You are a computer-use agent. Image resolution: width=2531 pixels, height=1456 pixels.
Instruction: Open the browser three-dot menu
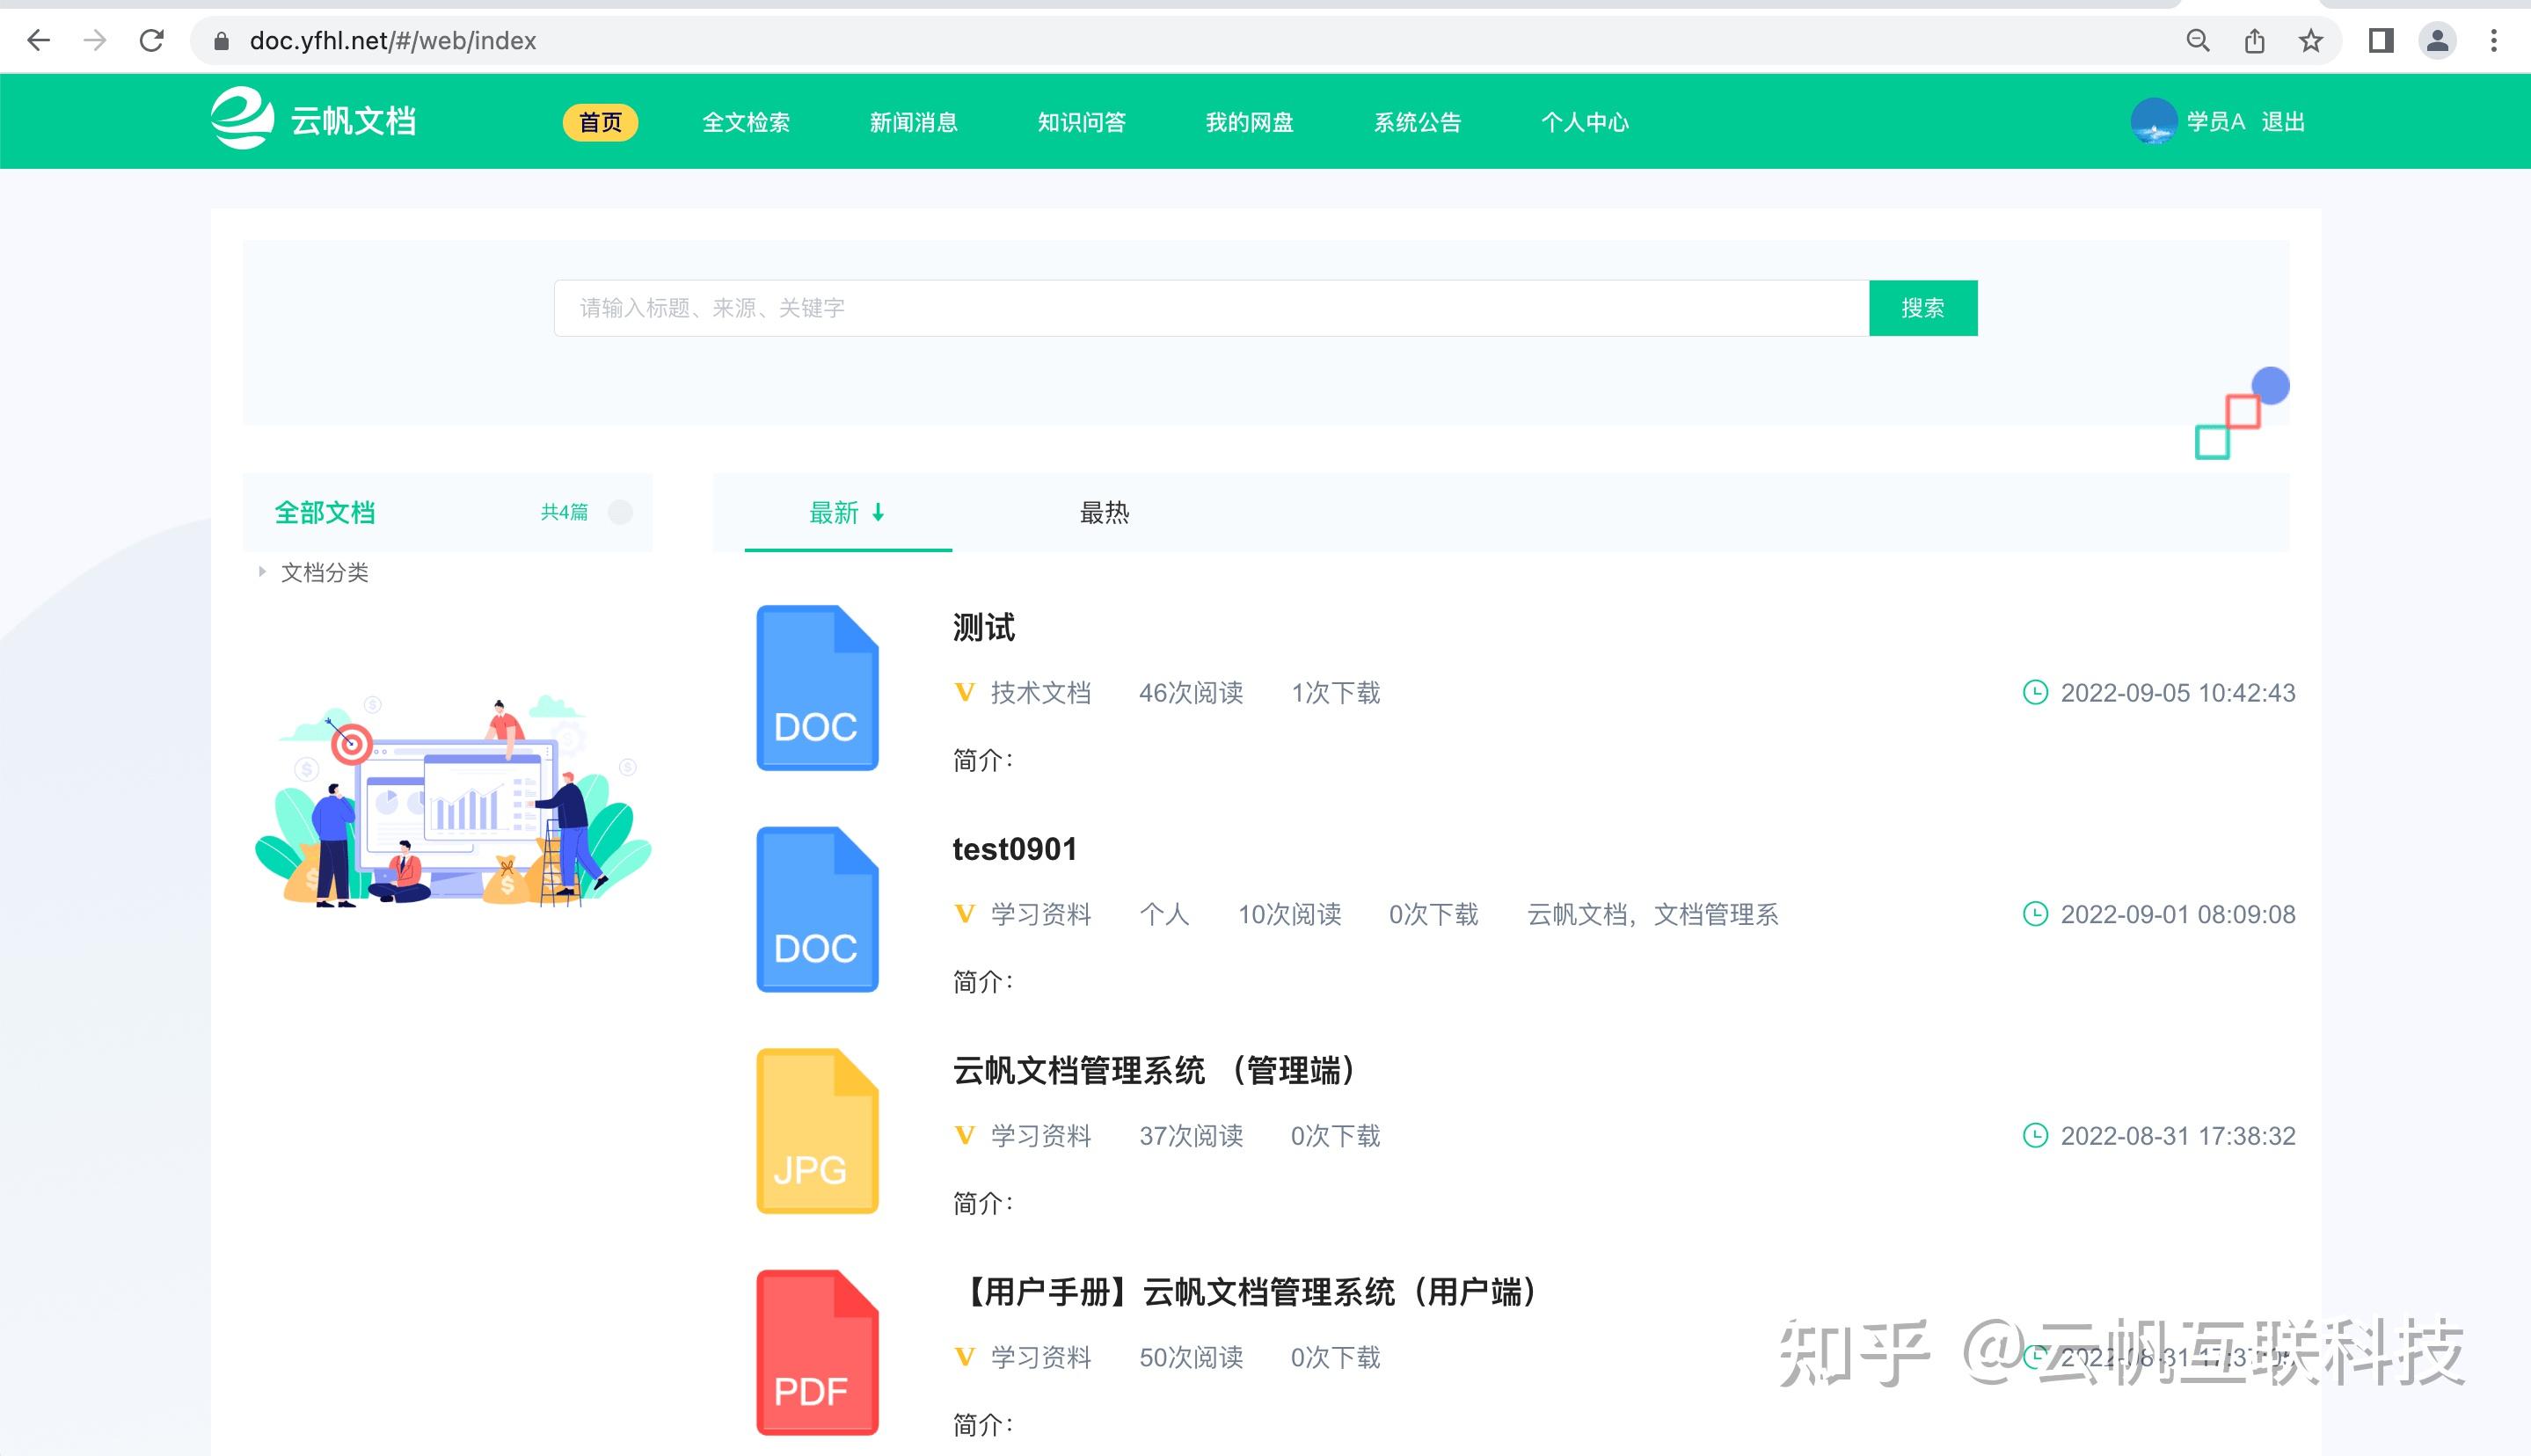pyautogui.click(x=2494, y=40)
